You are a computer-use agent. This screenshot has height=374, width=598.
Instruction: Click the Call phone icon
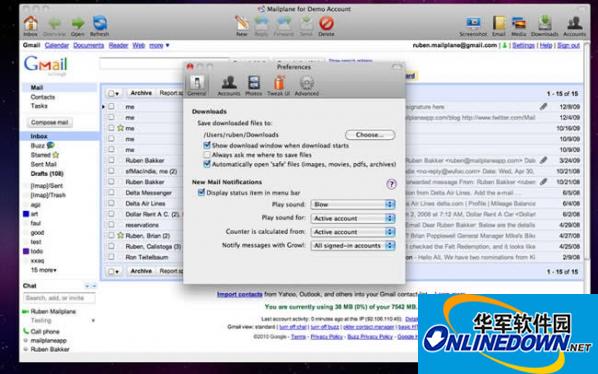coord(26,331)
